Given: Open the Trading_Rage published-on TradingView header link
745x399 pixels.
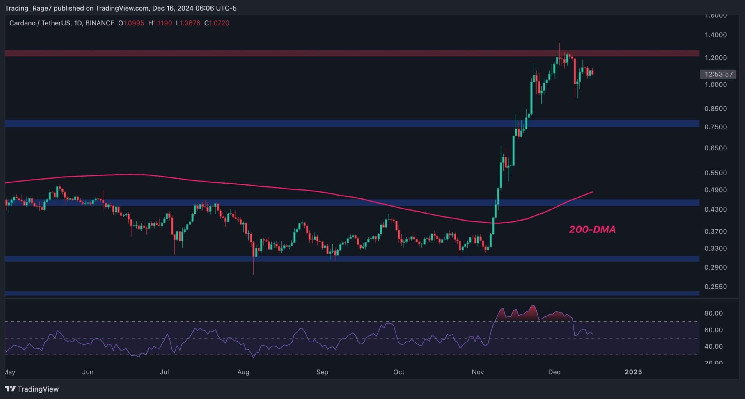Looking at the screenshot, I should point(121,9).
